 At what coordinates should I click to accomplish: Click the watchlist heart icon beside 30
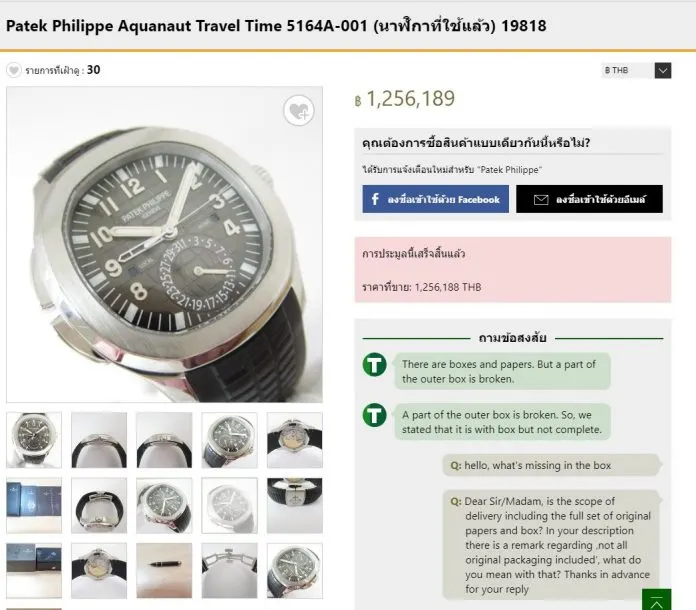tap(13, 70)
